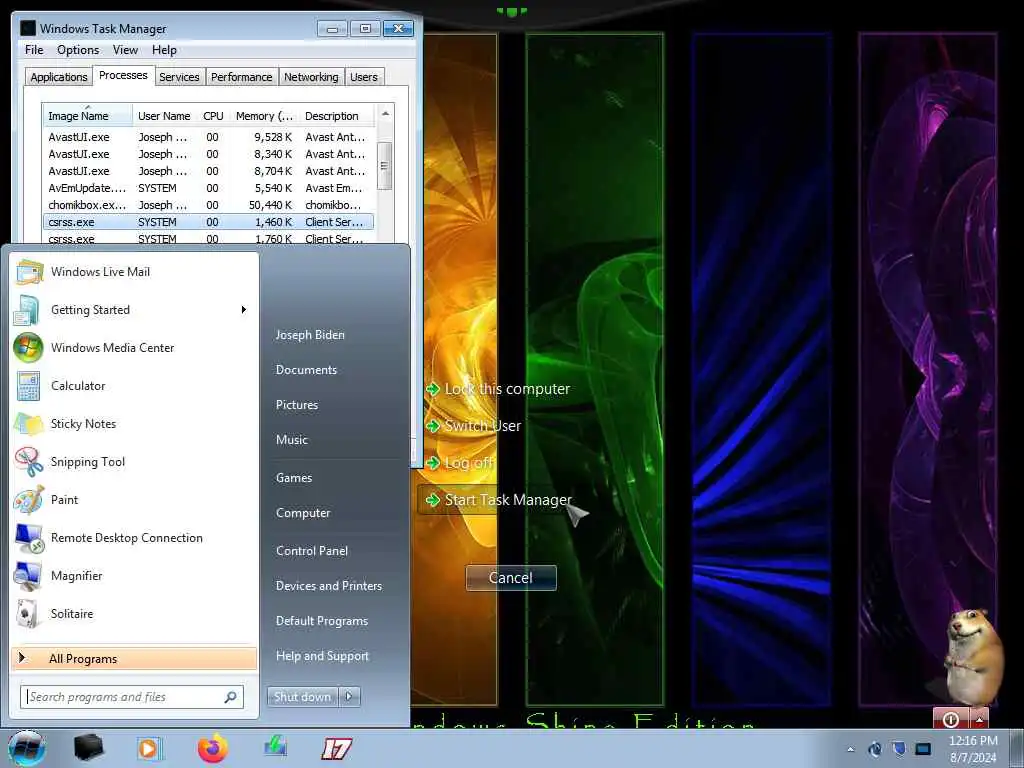Image resolution: width=1024 pixels, height=768 pixels.
Task: Open the Shut down options arrow
Action: (349, 697)
